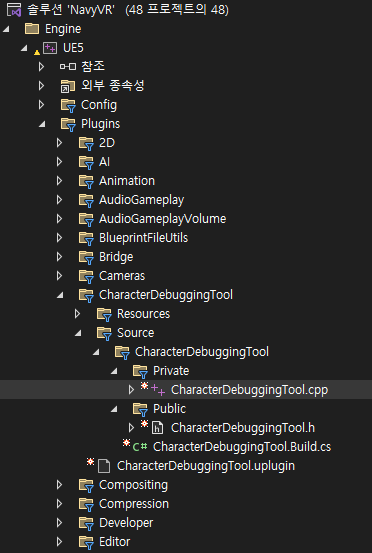Click the AudioGameplayVolume filter folder icon
The width and height of the screenshot is (372, 553).
tap(86, 219)
